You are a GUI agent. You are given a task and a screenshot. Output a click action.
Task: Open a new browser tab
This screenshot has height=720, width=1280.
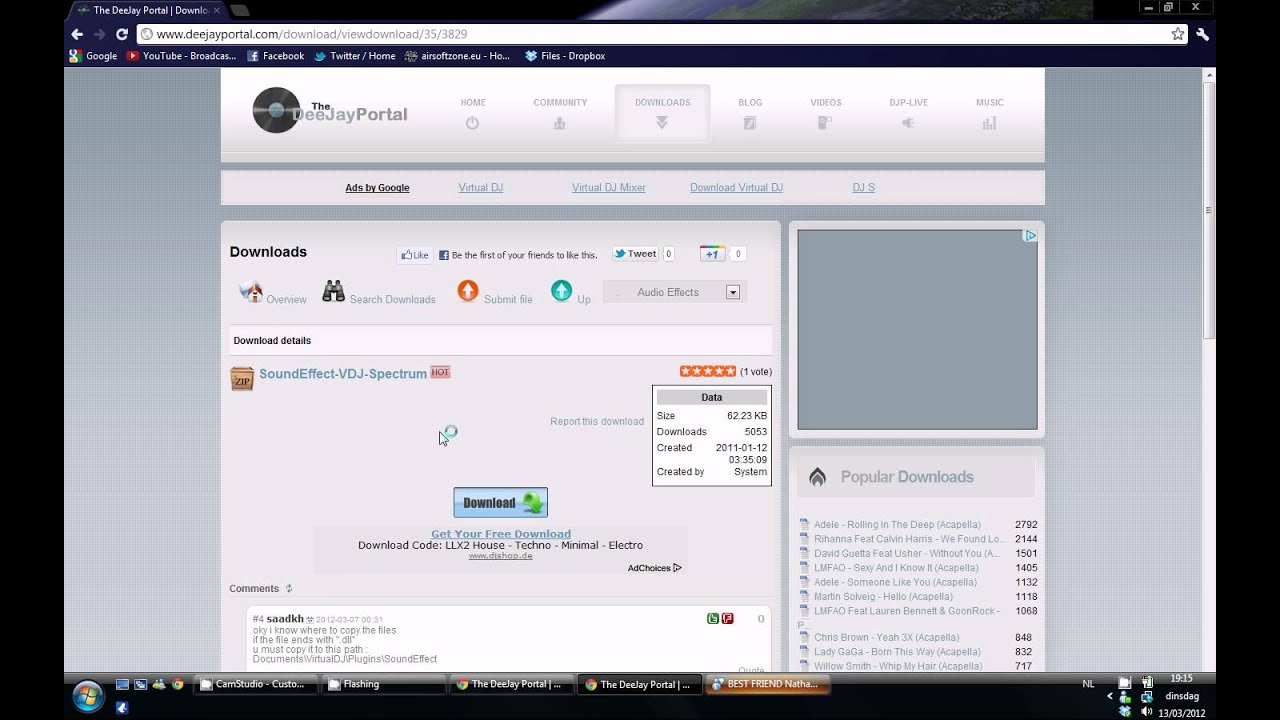tap(240, 10)
